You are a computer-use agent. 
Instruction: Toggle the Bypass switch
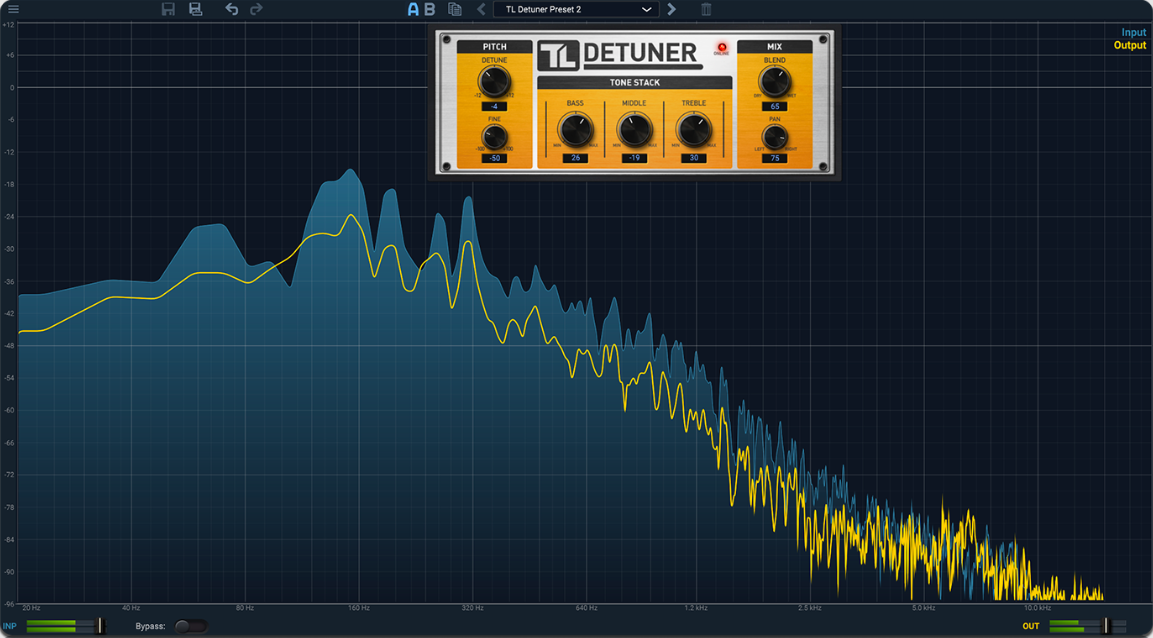pos(191,626)
